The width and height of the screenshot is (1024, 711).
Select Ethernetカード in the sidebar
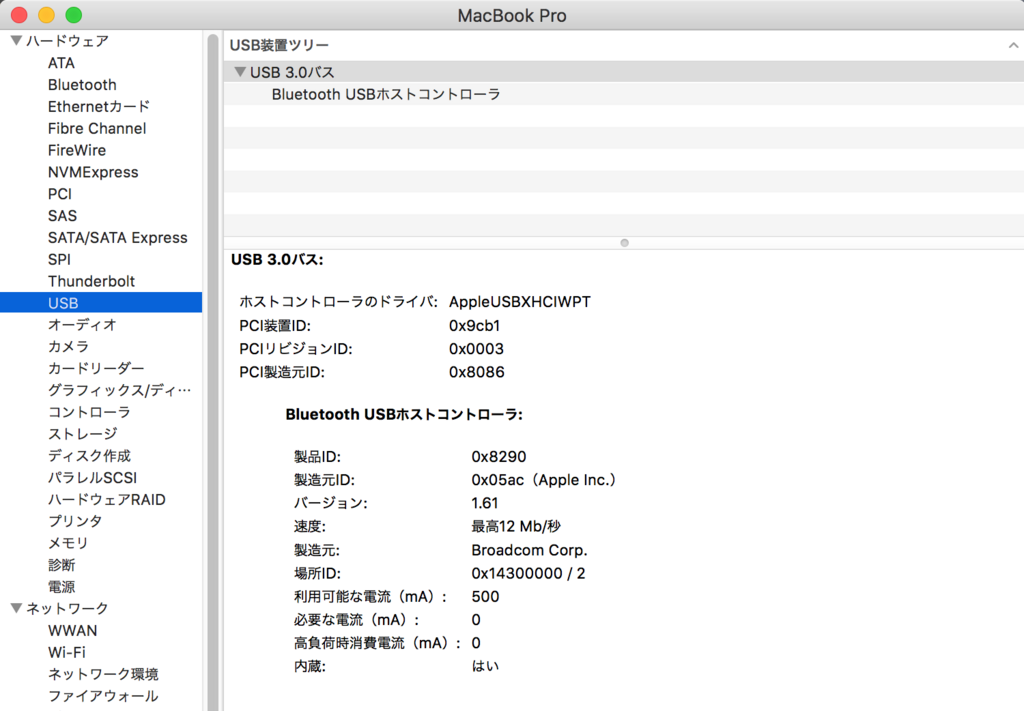click(x=99, y=106)
